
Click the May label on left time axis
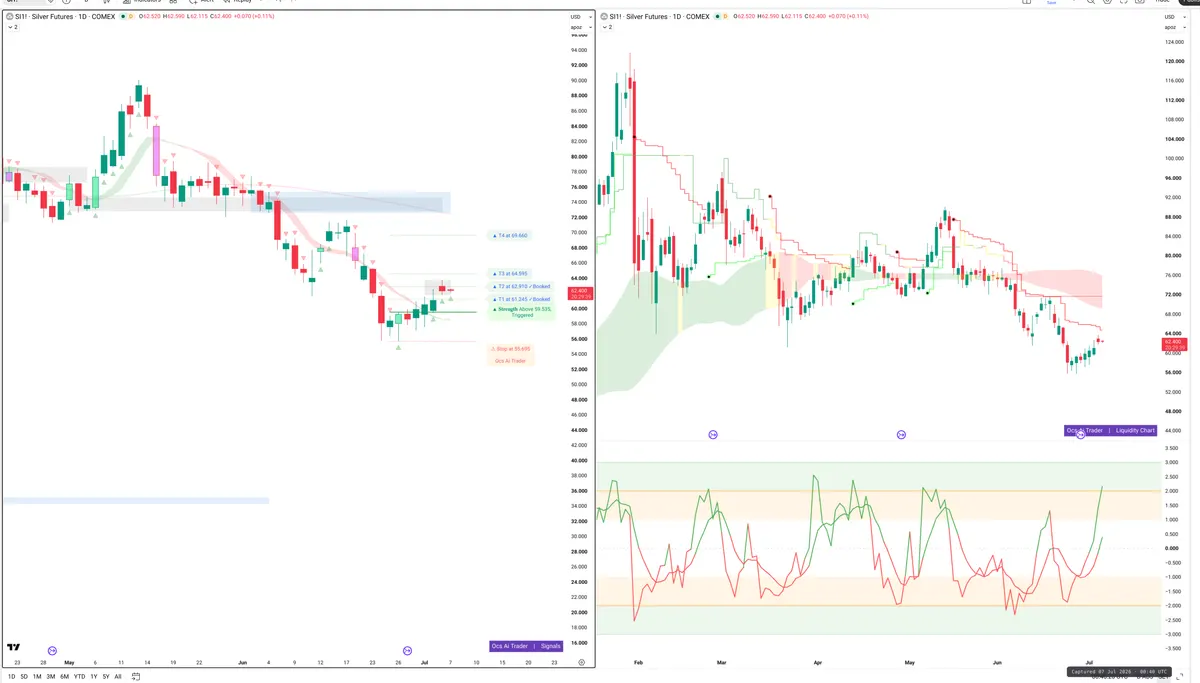click(x=69, y=662)
